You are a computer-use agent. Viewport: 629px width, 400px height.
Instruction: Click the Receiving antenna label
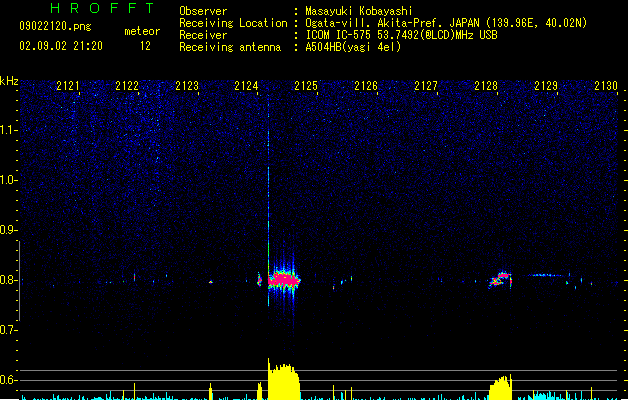pos(230,47)
